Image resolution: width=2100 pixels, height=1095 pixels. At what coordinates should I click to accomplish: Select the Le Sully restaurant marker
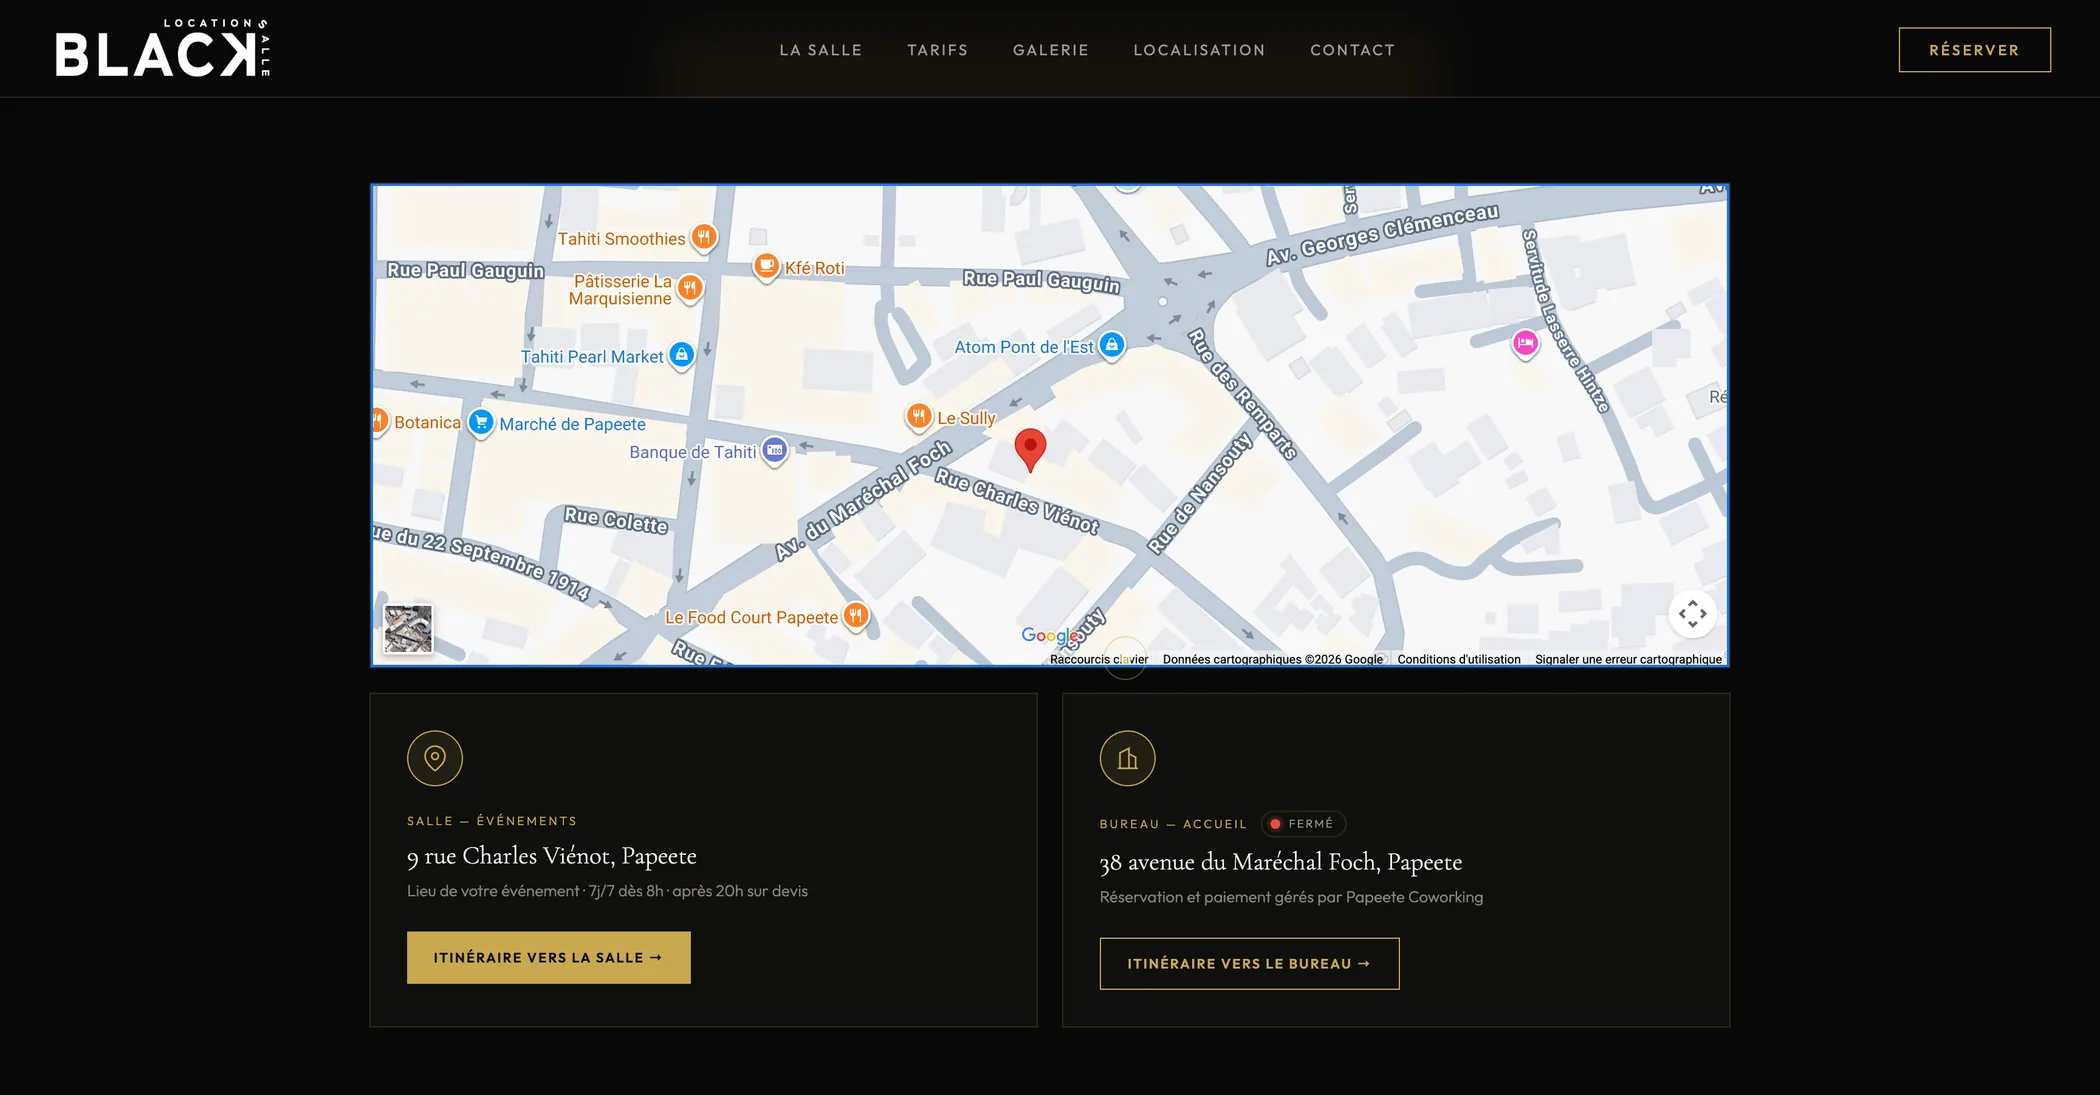point(919,416)
